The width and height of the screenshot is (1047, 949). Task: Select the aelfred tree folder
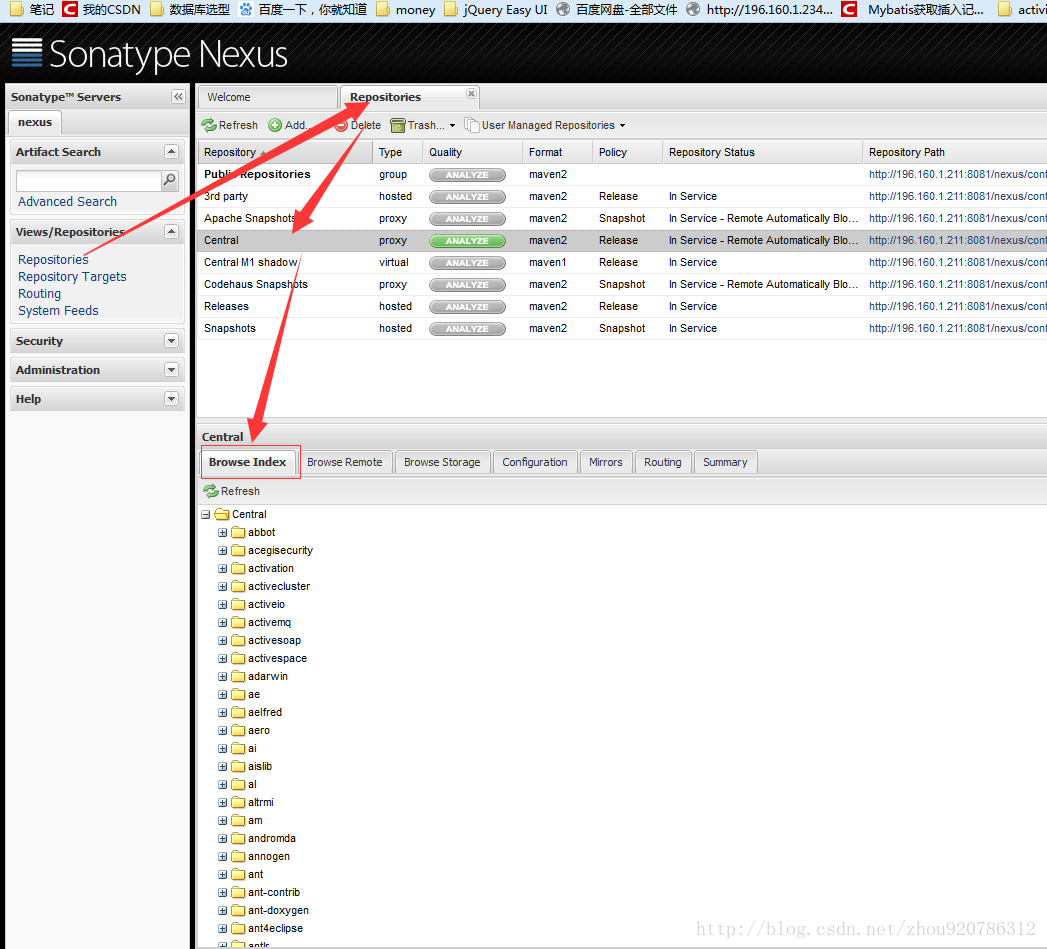click(265, 713)
